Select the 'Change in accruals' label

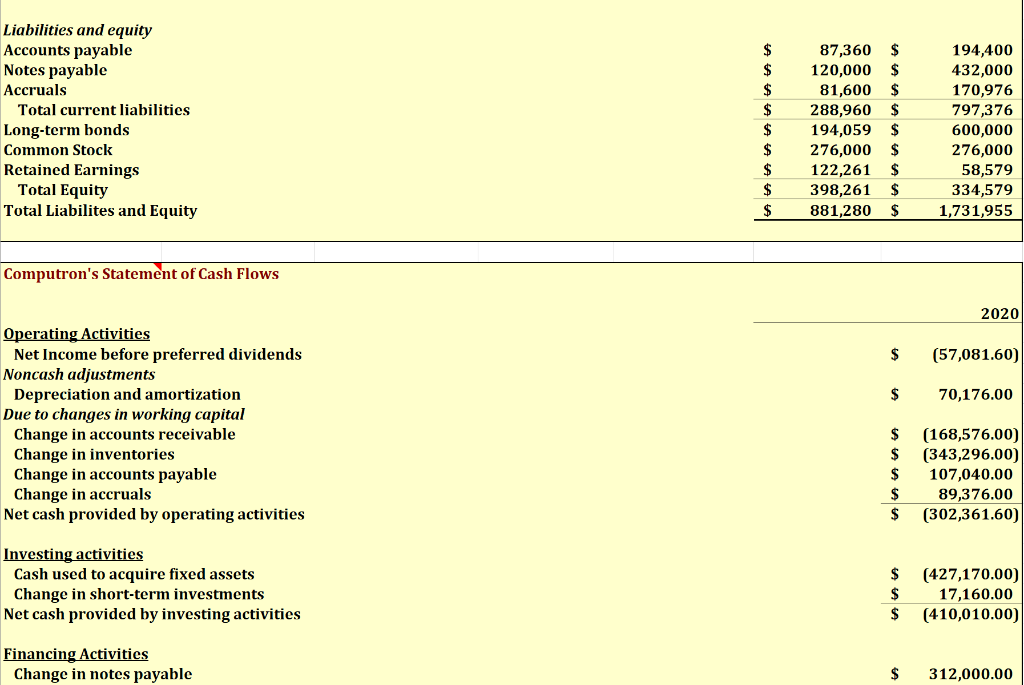82,494
